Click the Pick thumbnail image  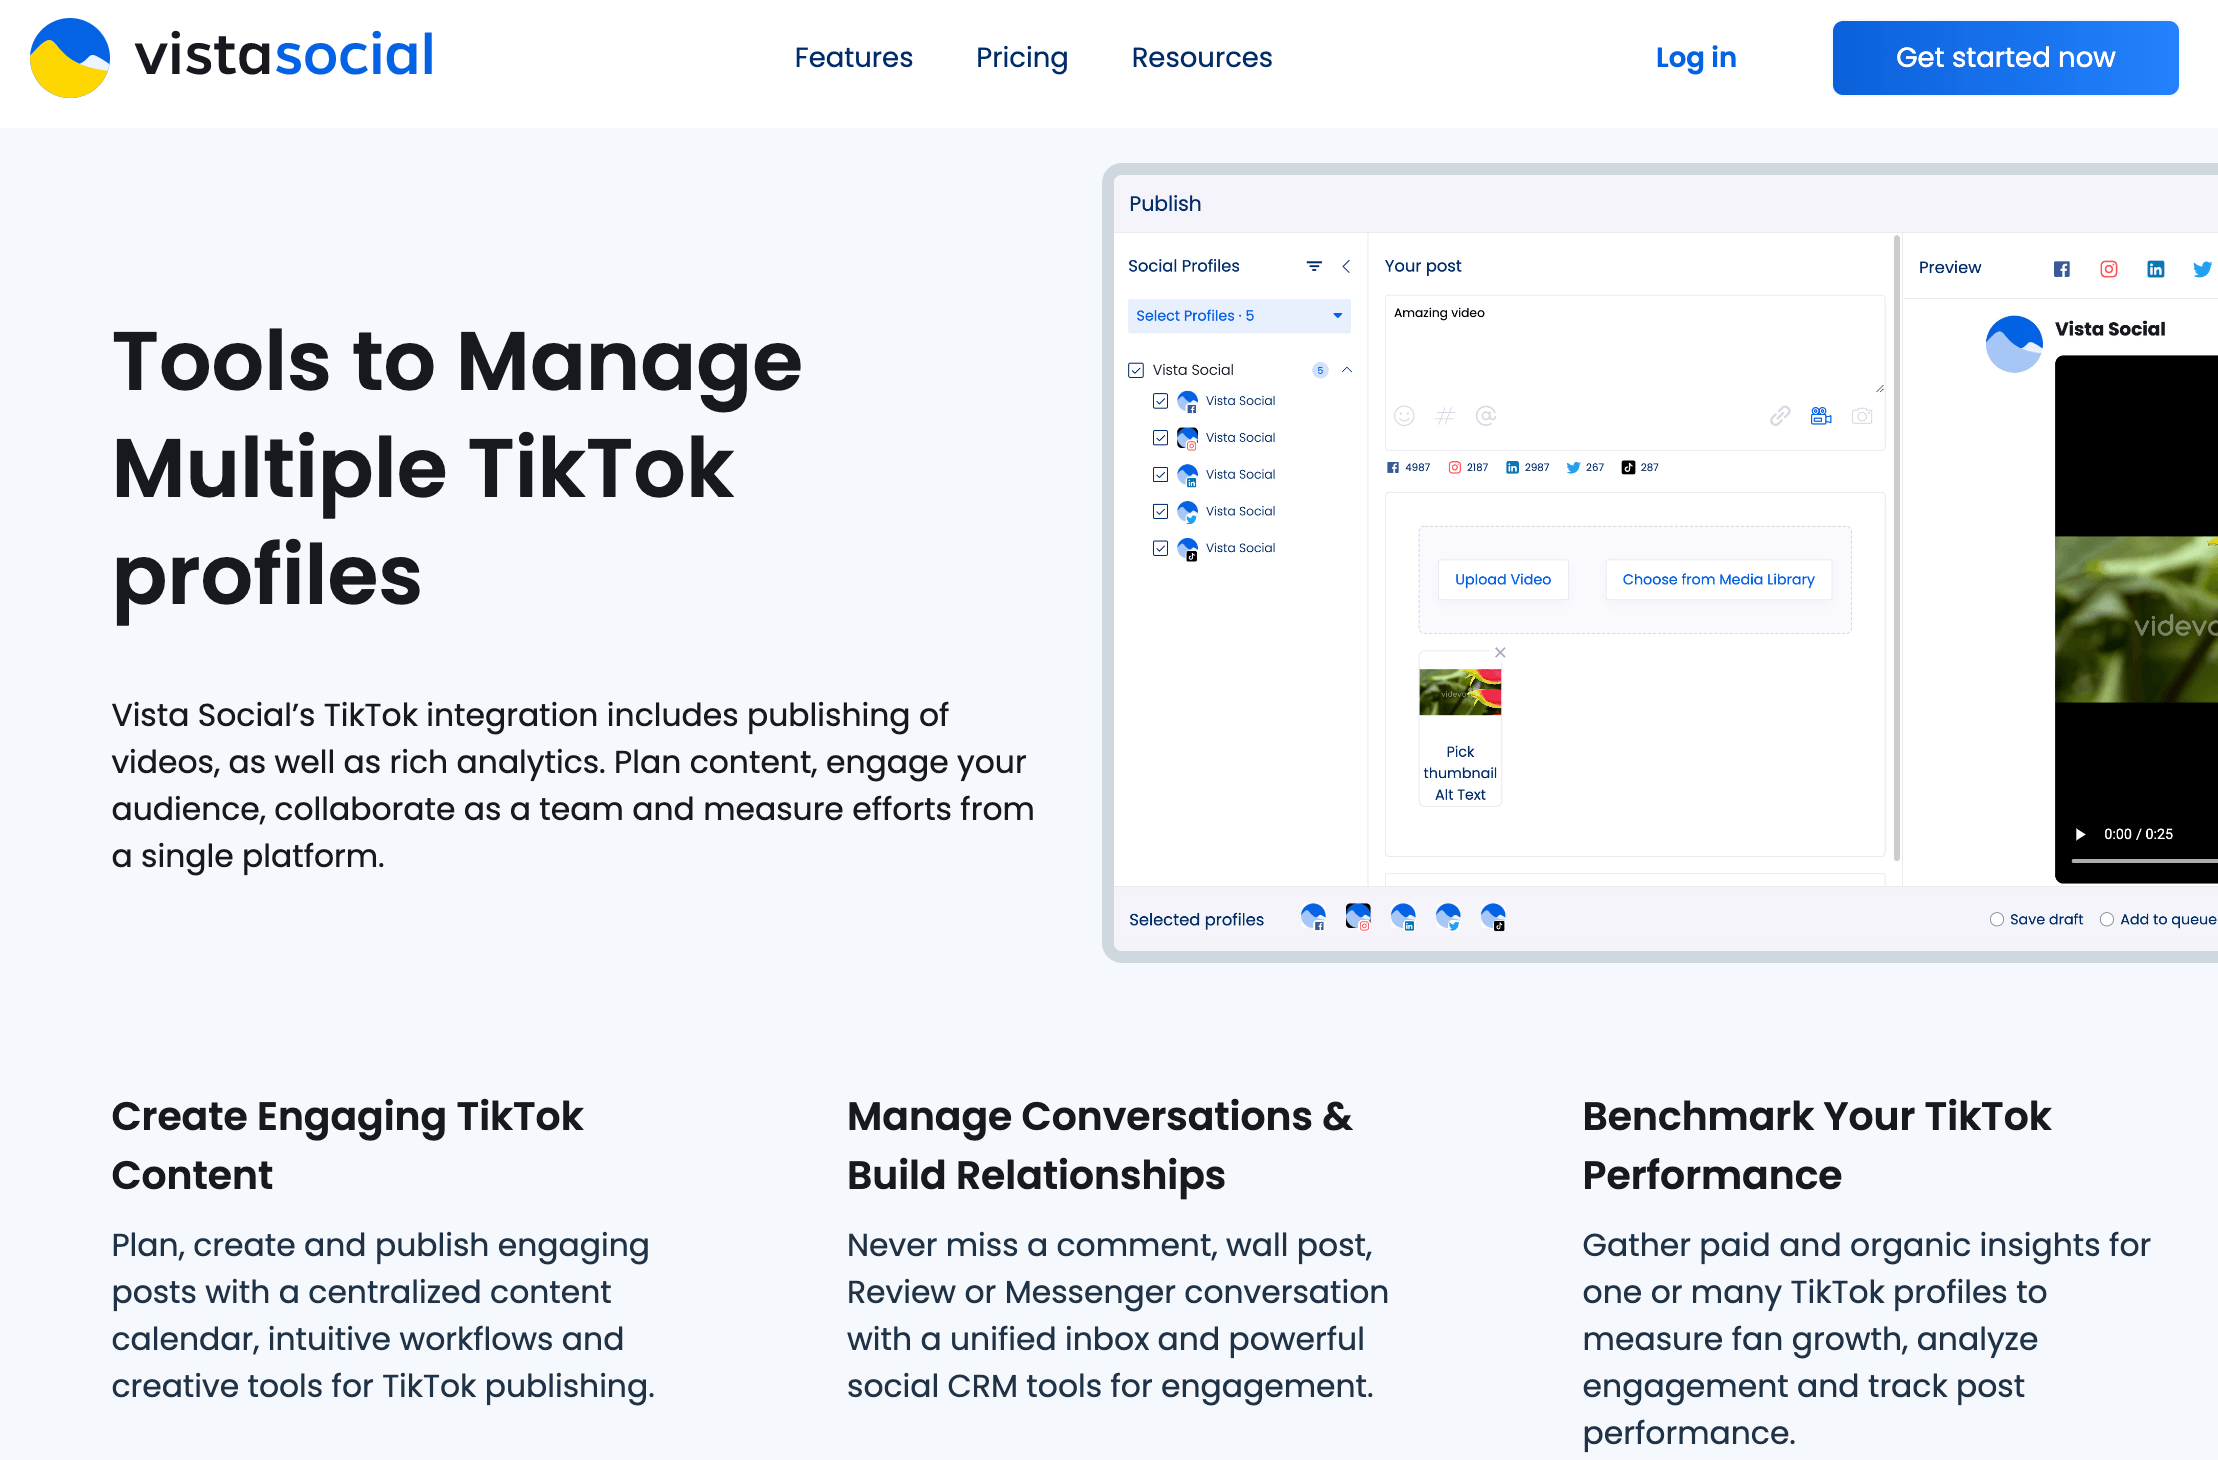[1459, 691]
